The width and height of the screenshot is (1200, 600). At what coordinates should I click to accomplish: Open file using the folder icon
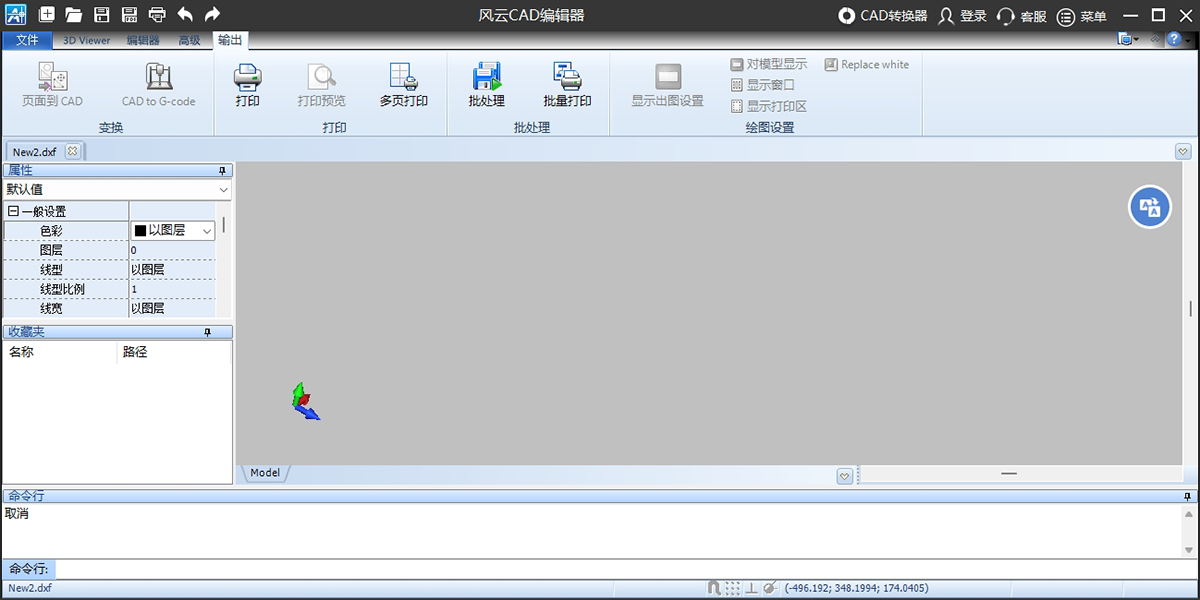pos(73,15)
